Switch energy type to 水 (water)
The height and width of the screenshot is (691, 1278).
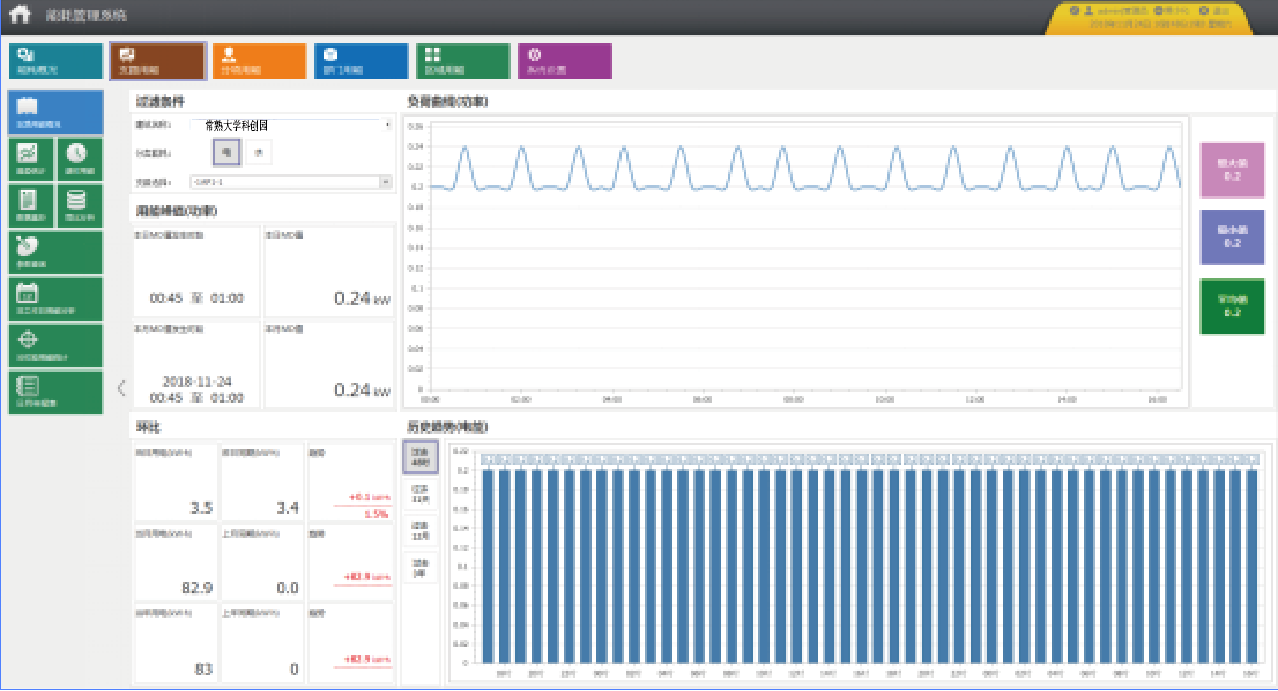click(x=257, y=153)
